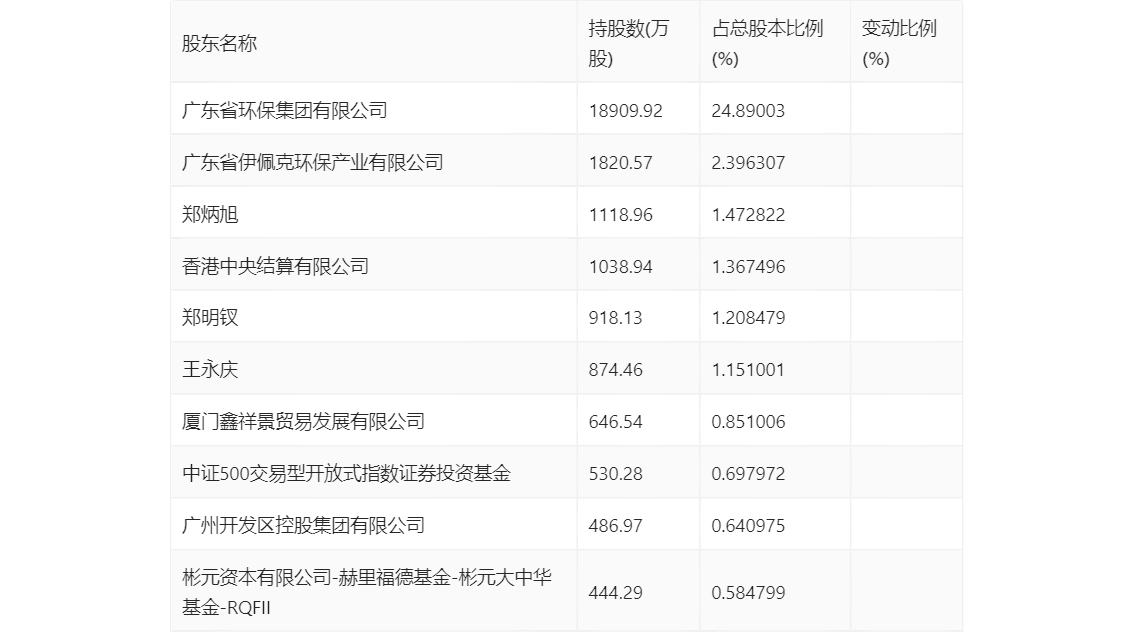The width and height of the screenshot is (1134, 632).
Task: Select the percentage 1.472822
Action: tap(748, 215)
